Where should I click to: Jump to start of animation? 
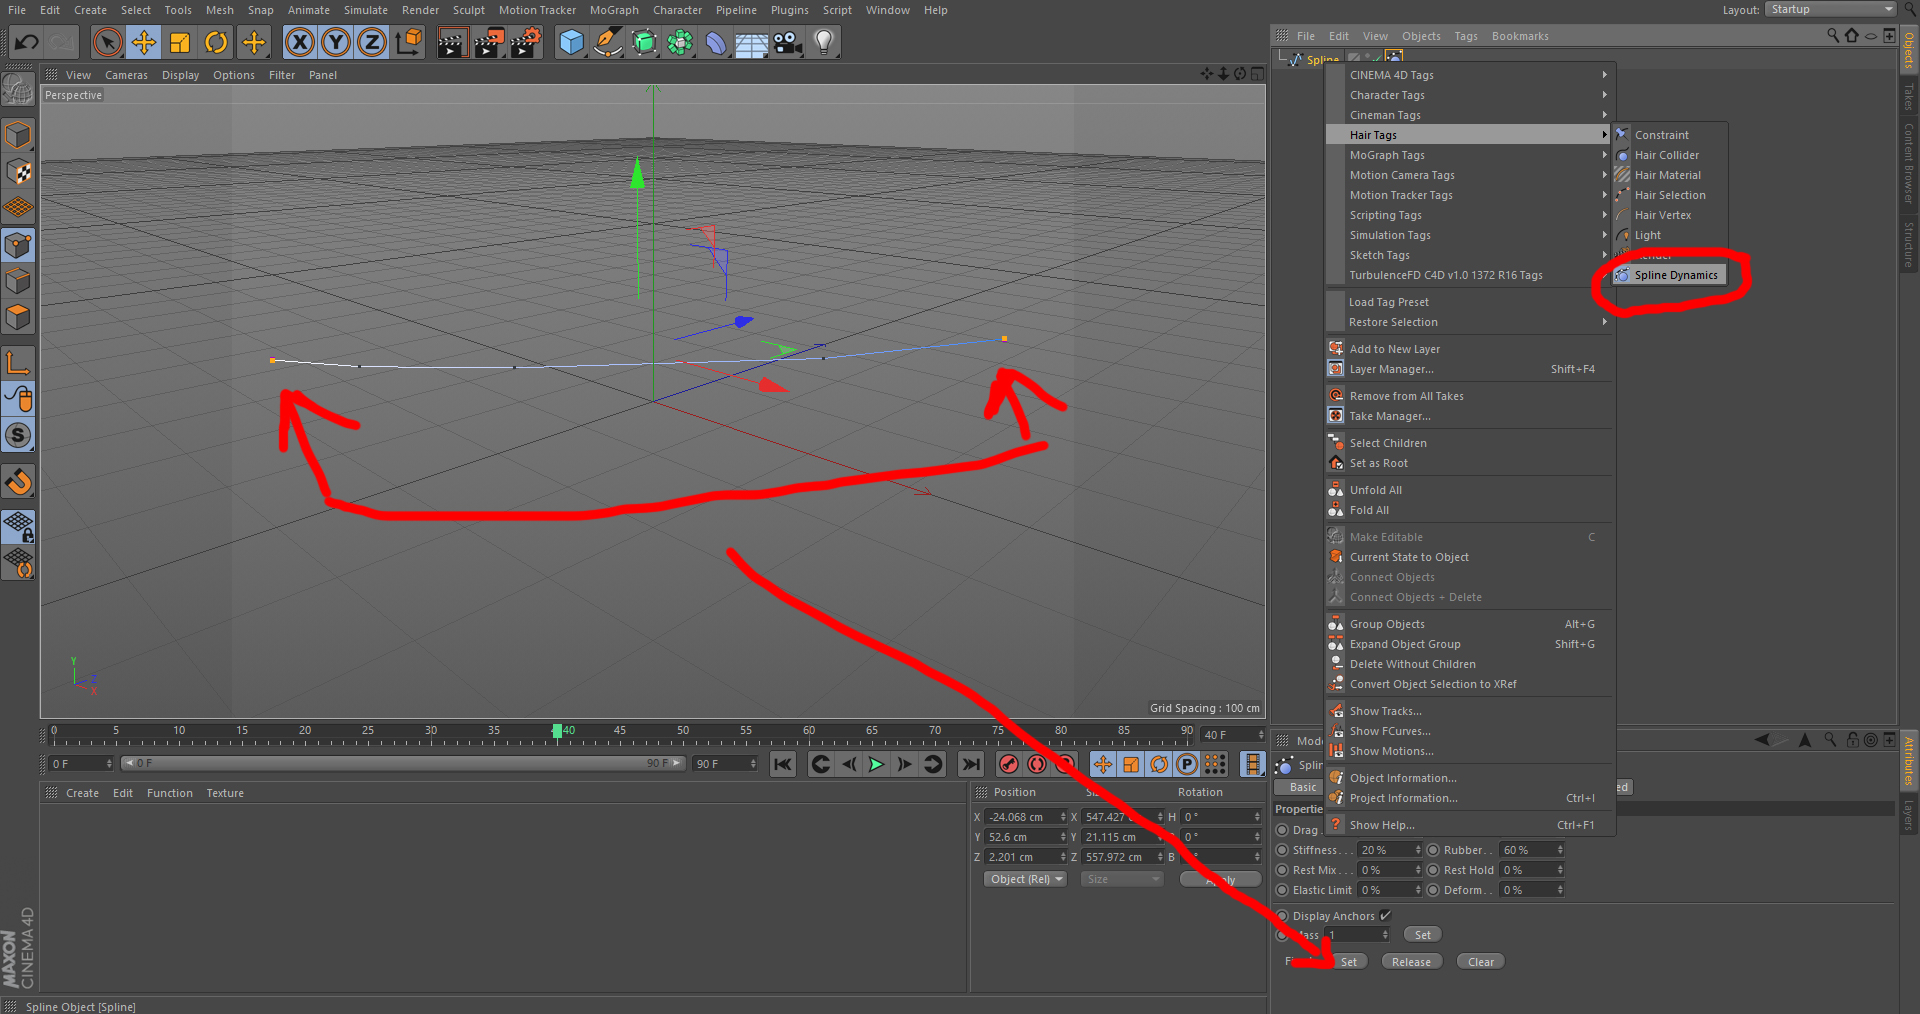pos(783,764)
